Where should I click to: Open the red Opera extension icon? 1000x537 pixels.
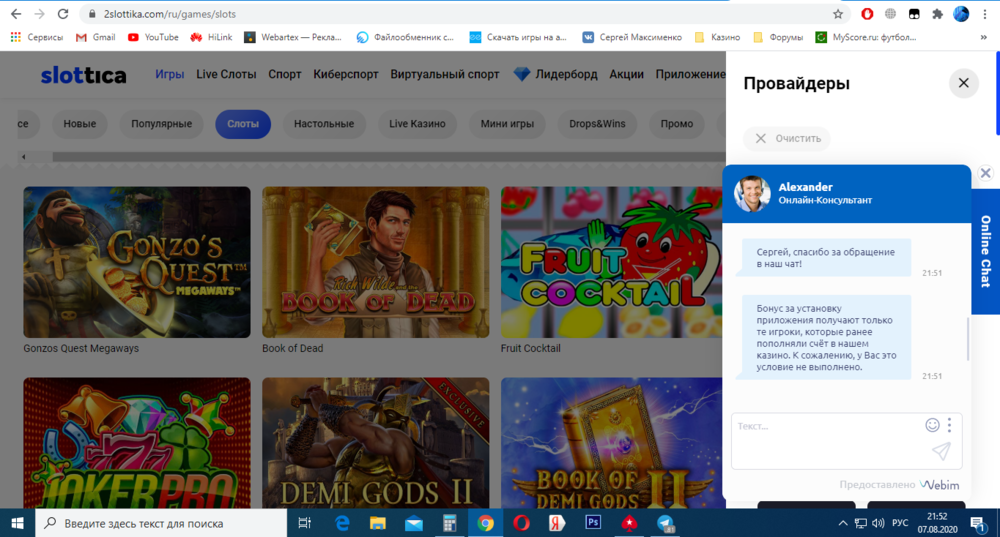pyautogui.click(x=867, y=14)
